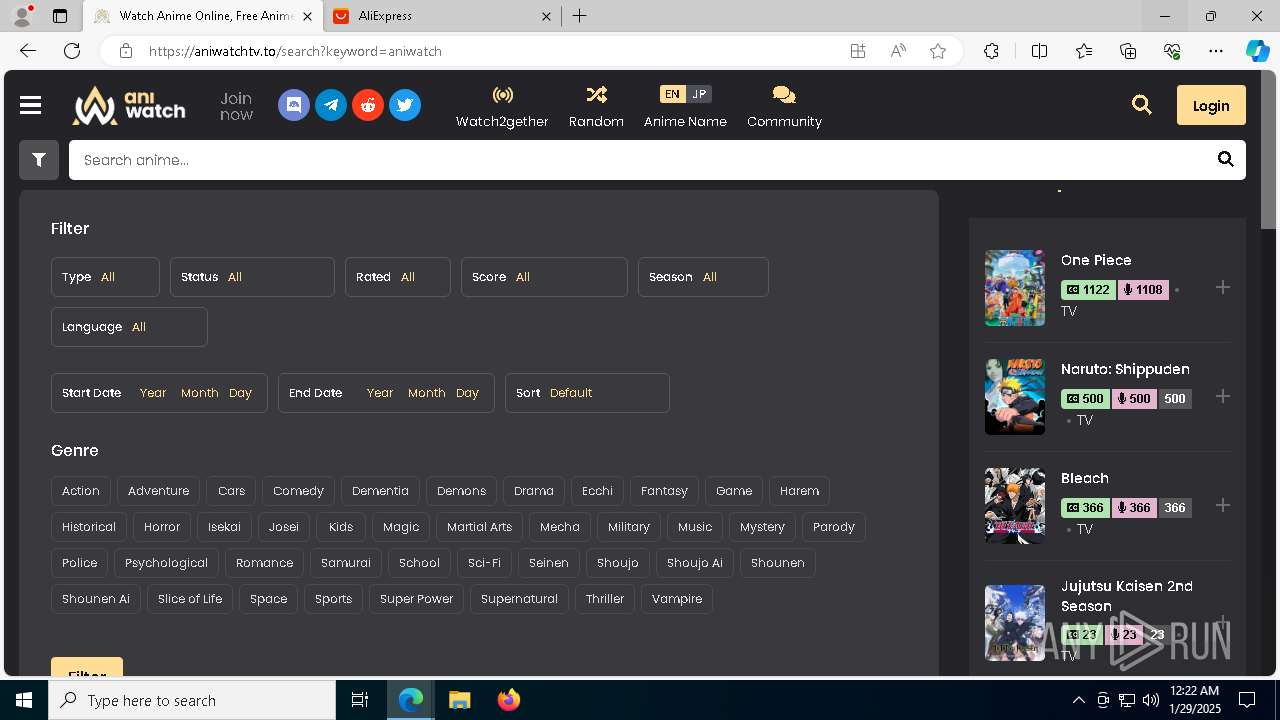Open Firefox from the taskbar
The image size is (1280, 720).
[509, 700]
